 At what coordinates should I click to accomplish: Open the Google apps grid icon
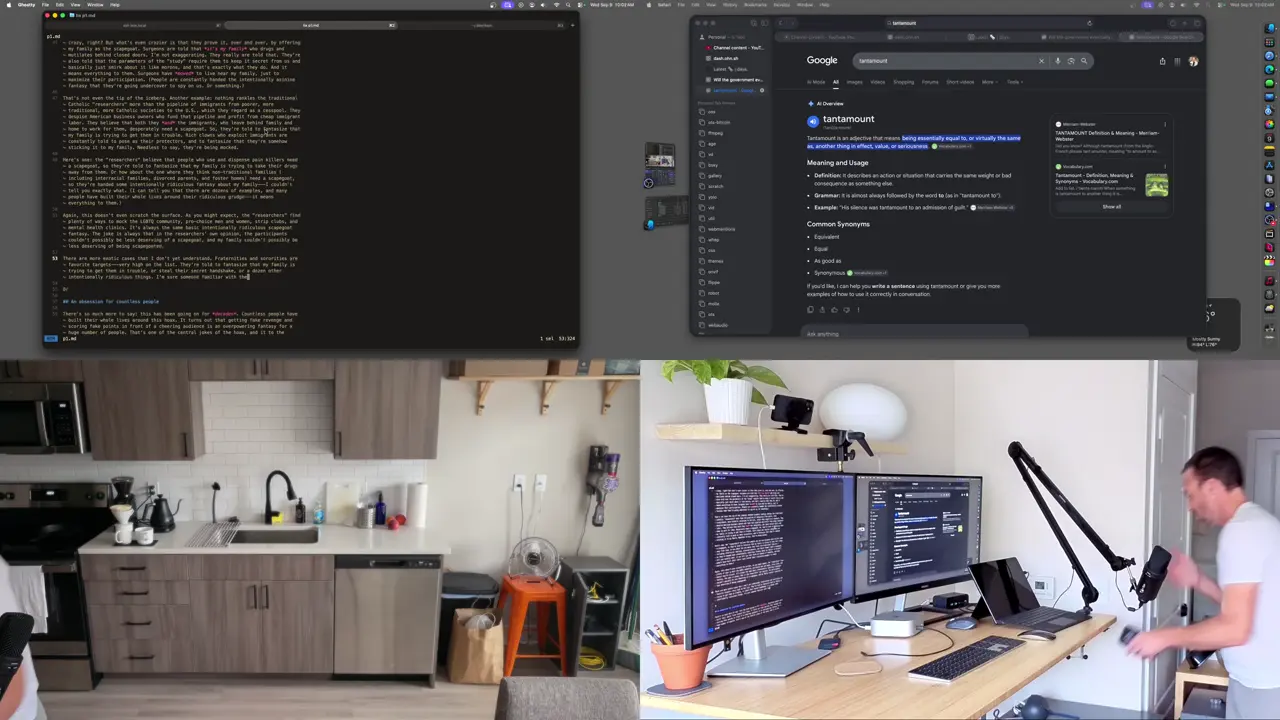[1178, 61]
